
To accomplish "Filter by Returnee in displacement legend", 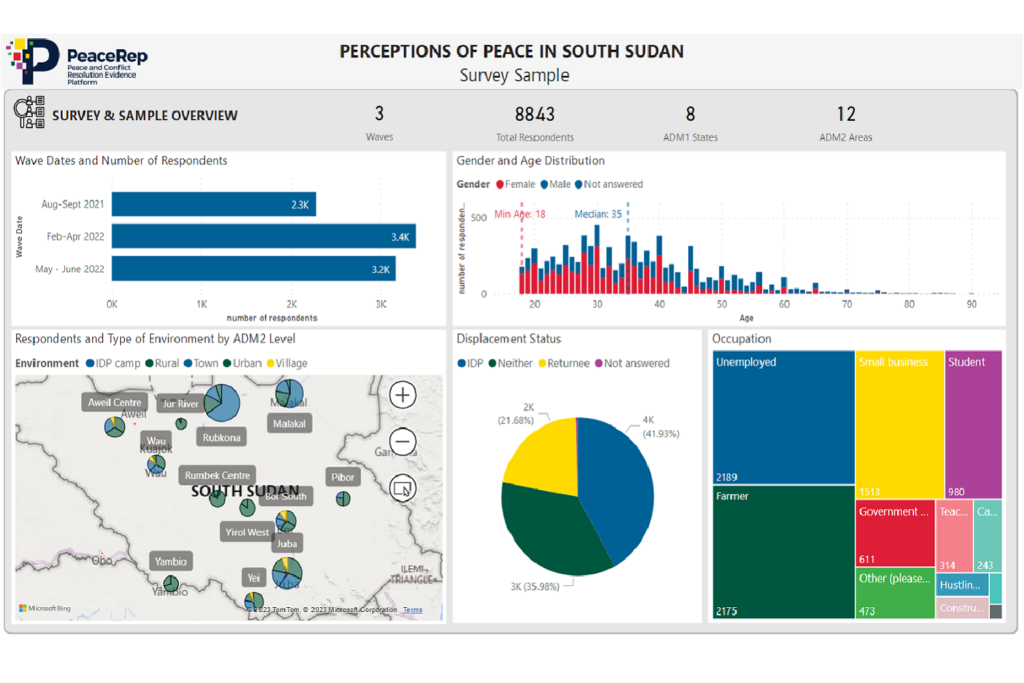I will [564, 364].
